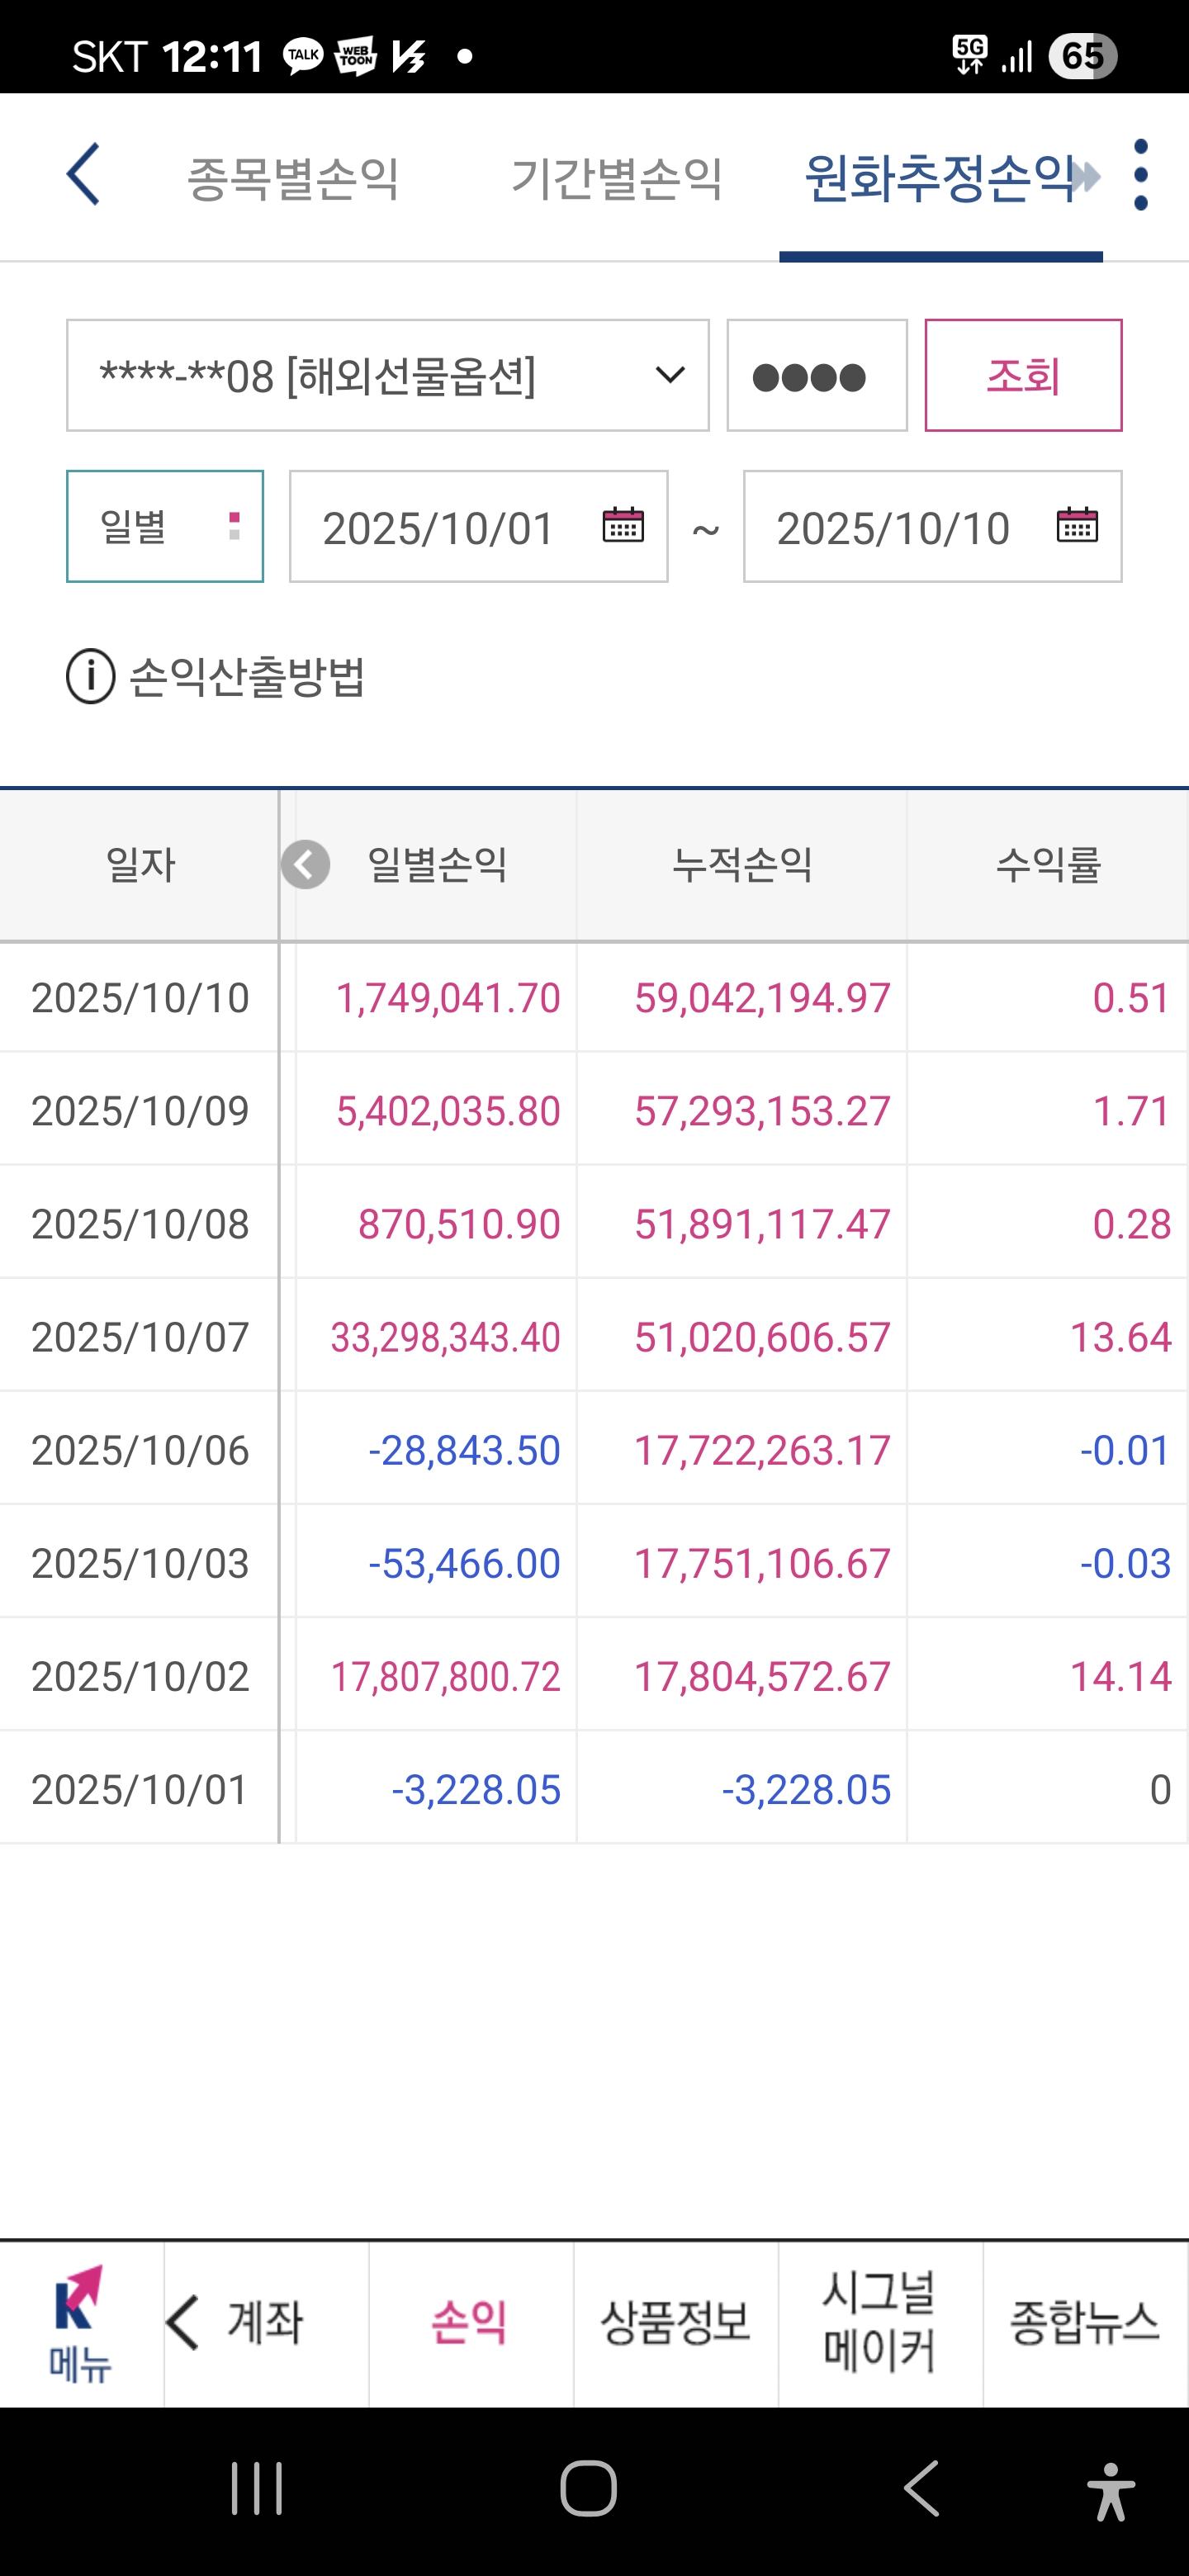Screen dimensions: 1189x2576
Task: Tap the 수익률 column header
Action: (x=1048, y=865)
